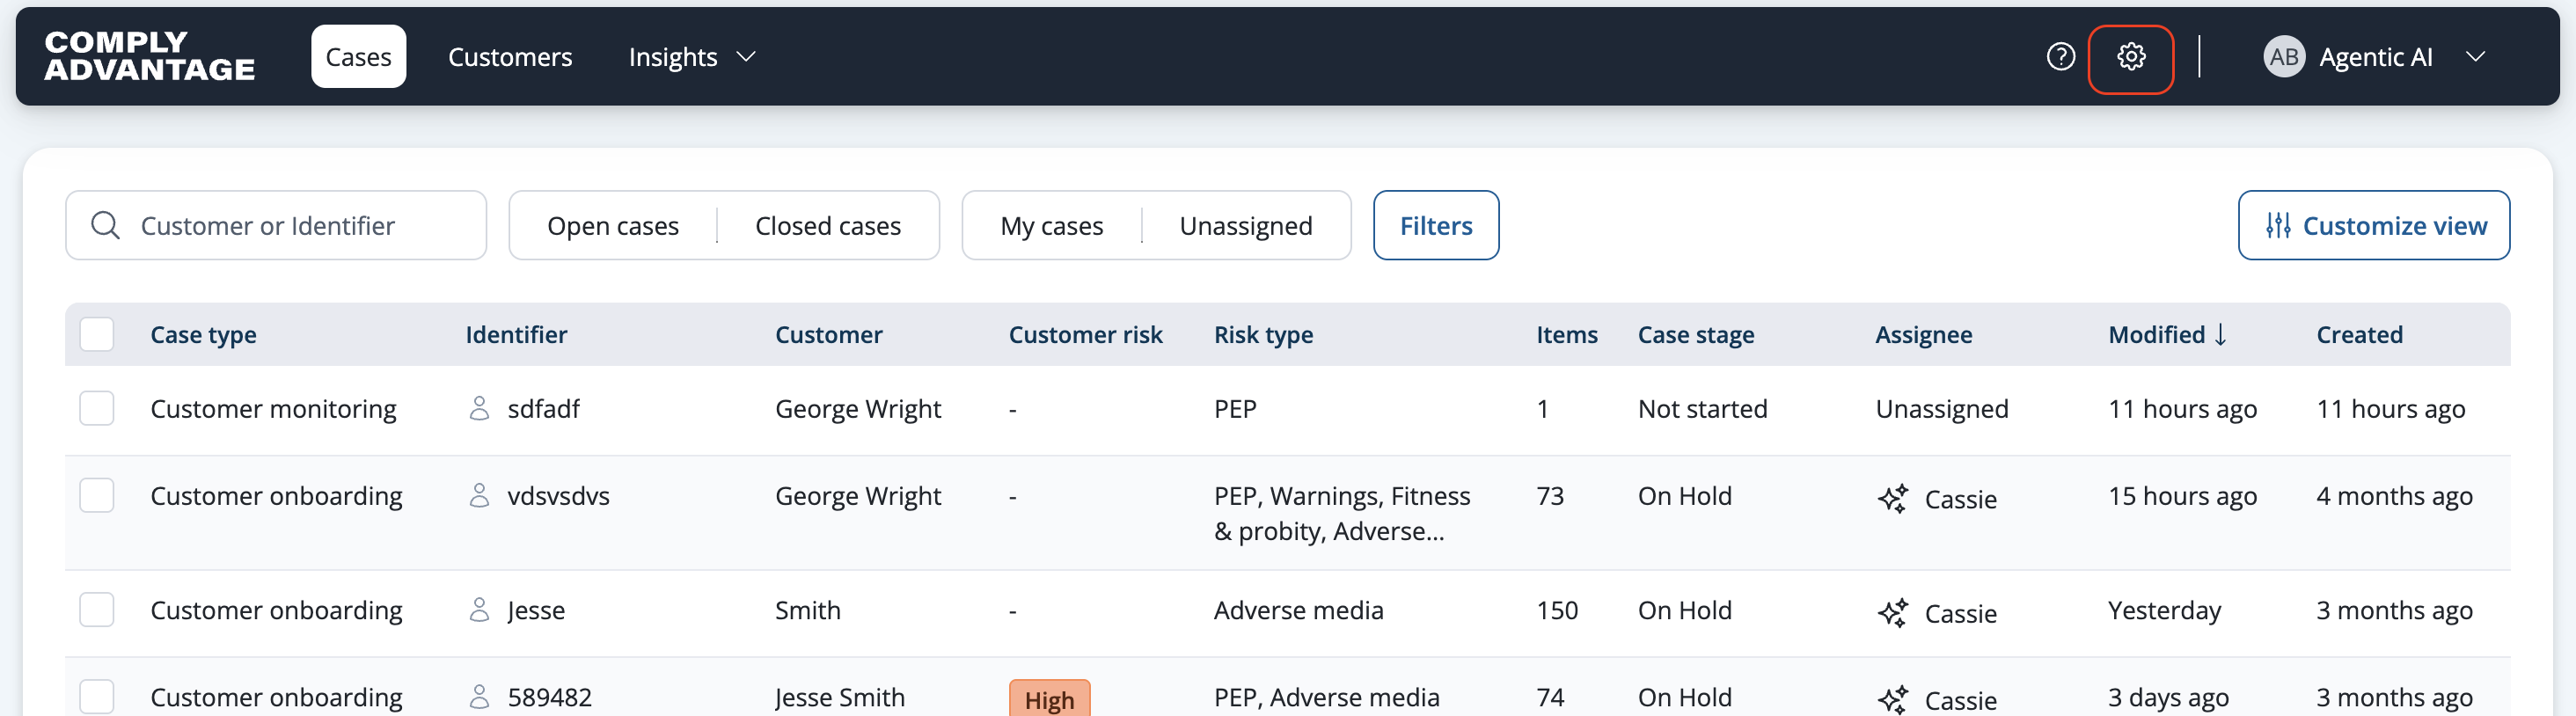The image size is (2576, 716).
Task: Click the Adverse media risk type cell
Action: pos(1299,611)
